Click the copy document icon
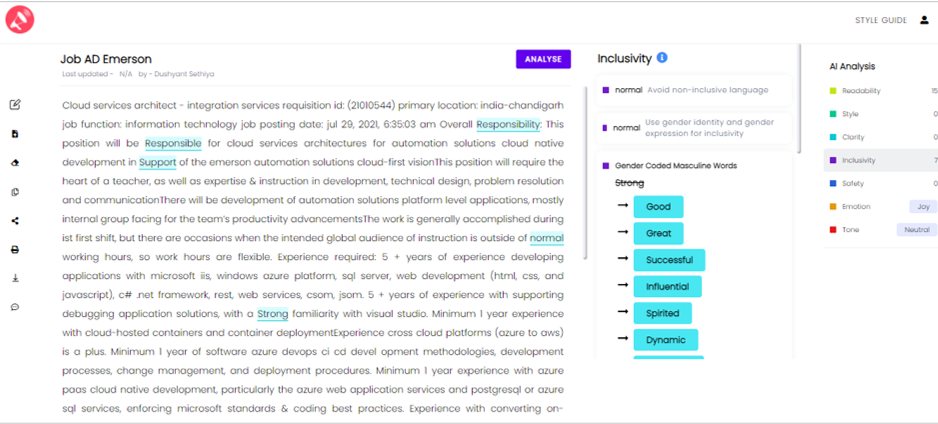The width and height of the screenshot is (938, 424). click(16, 192)
